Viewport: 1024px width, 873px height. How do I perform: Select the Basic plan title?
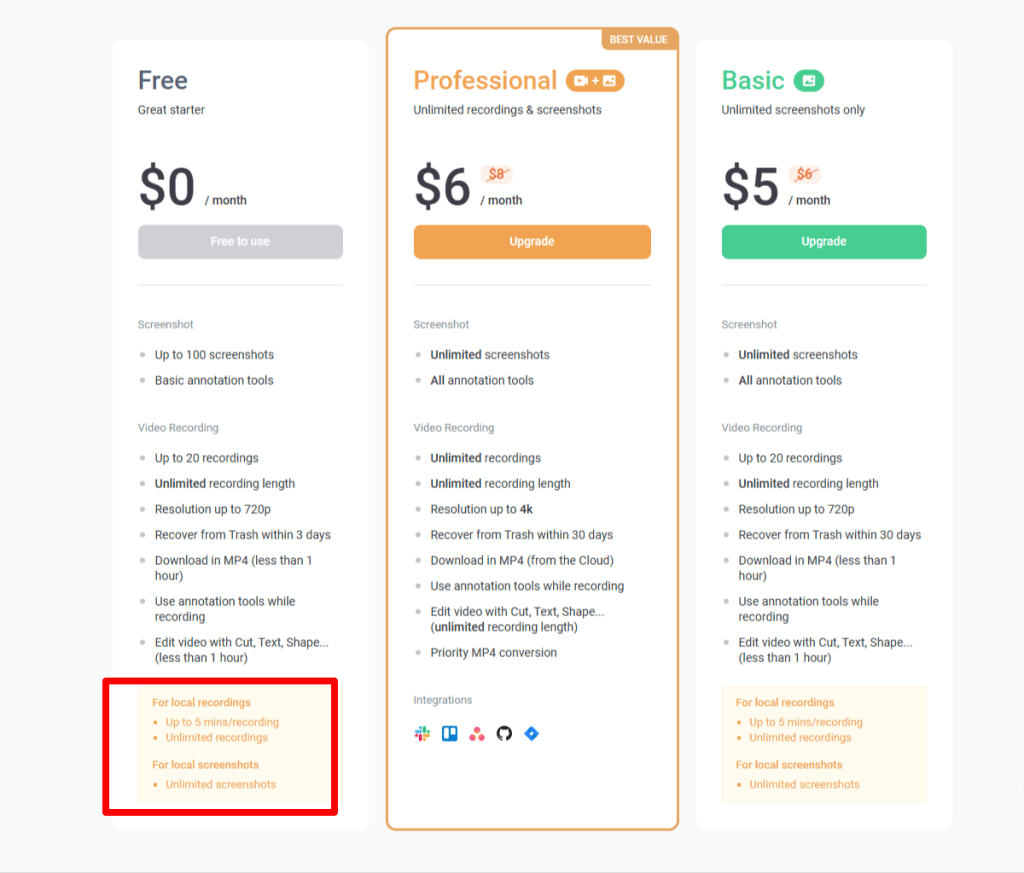tap(753, 81)
